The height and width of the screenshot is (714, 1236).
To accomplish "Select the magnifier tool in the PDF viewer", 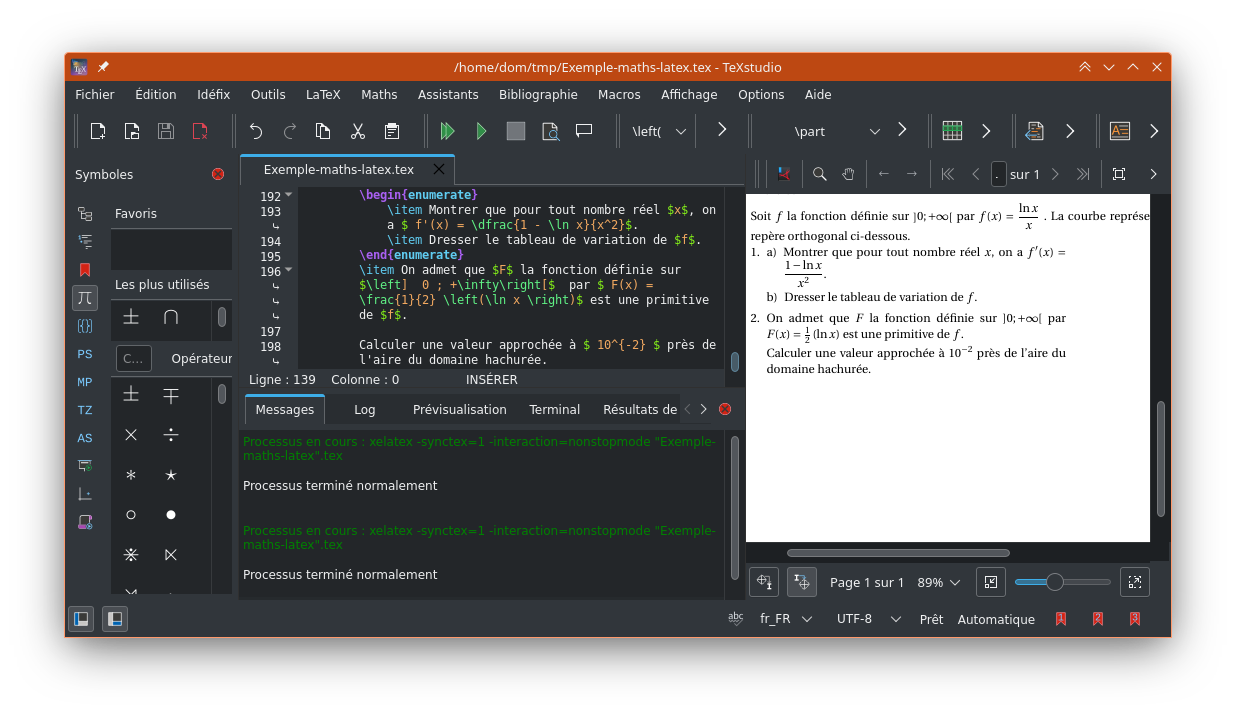I will point(820,174).
